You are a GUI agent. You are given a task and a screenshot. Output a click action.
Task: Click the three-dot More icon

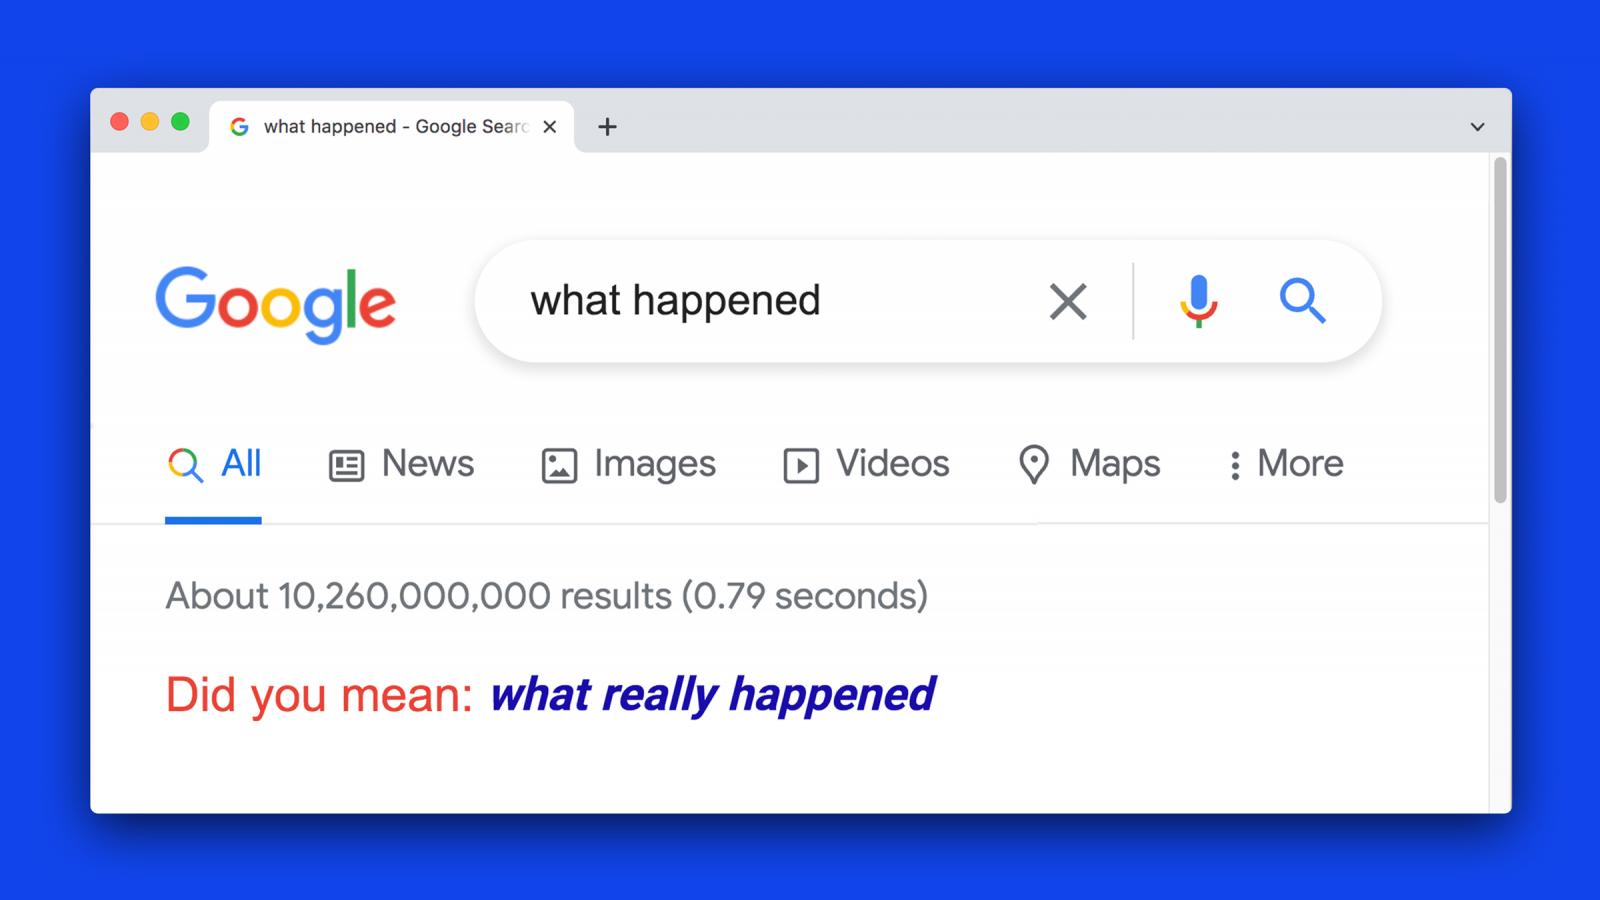tap(1235, 466)
